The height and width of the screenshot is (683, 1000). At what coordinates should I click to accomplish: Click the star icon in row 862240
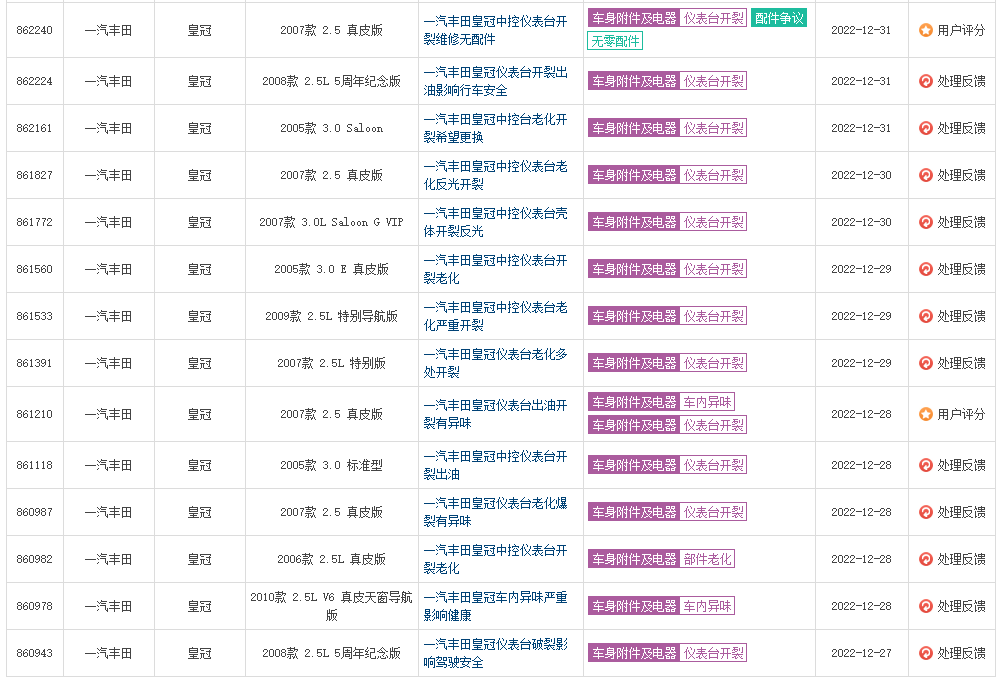tap(925, 30)
